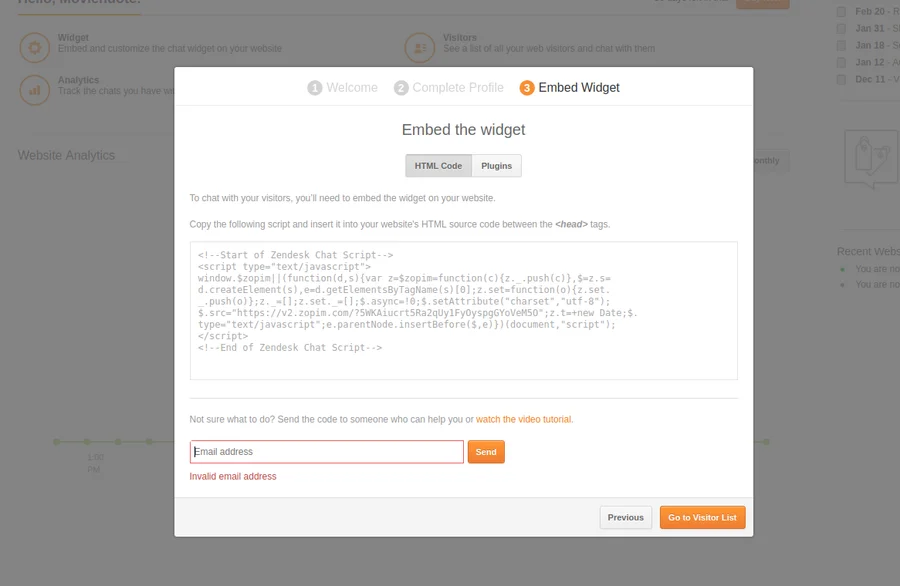Tick the Jan 31 checkbox
Image resolution: width=900 pixels, height=586 pixels.
coord(841,29)
